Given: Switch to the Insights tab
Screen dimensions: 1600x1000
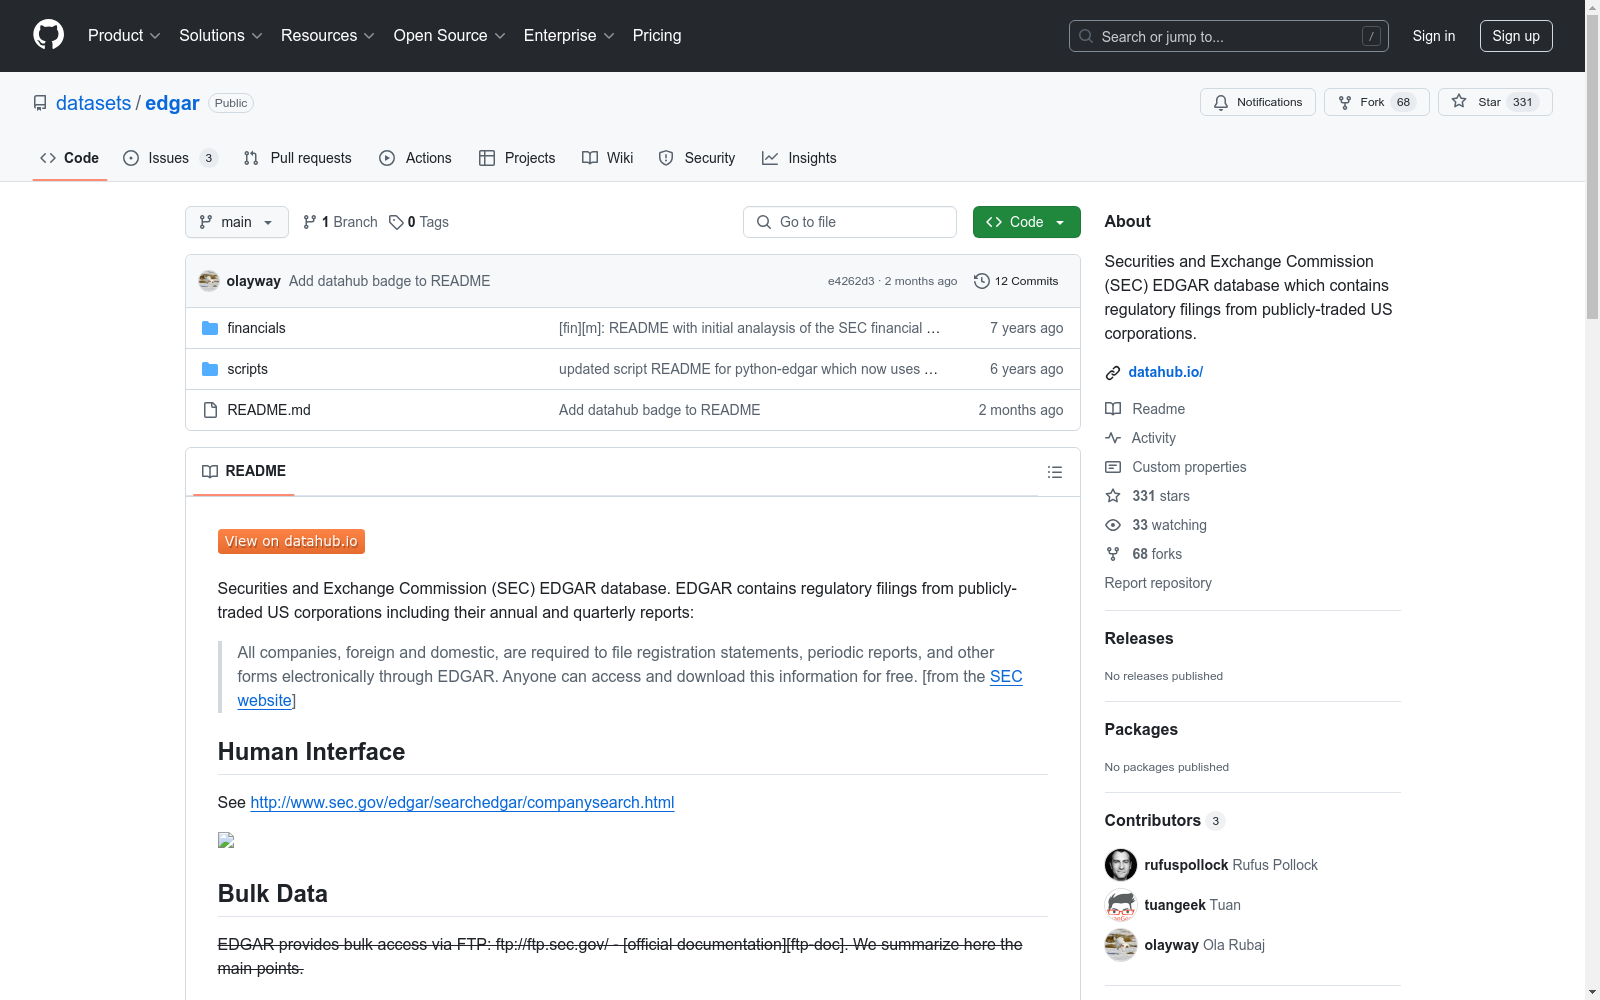Looking at the screenshot, I should [x=799, y=158].
